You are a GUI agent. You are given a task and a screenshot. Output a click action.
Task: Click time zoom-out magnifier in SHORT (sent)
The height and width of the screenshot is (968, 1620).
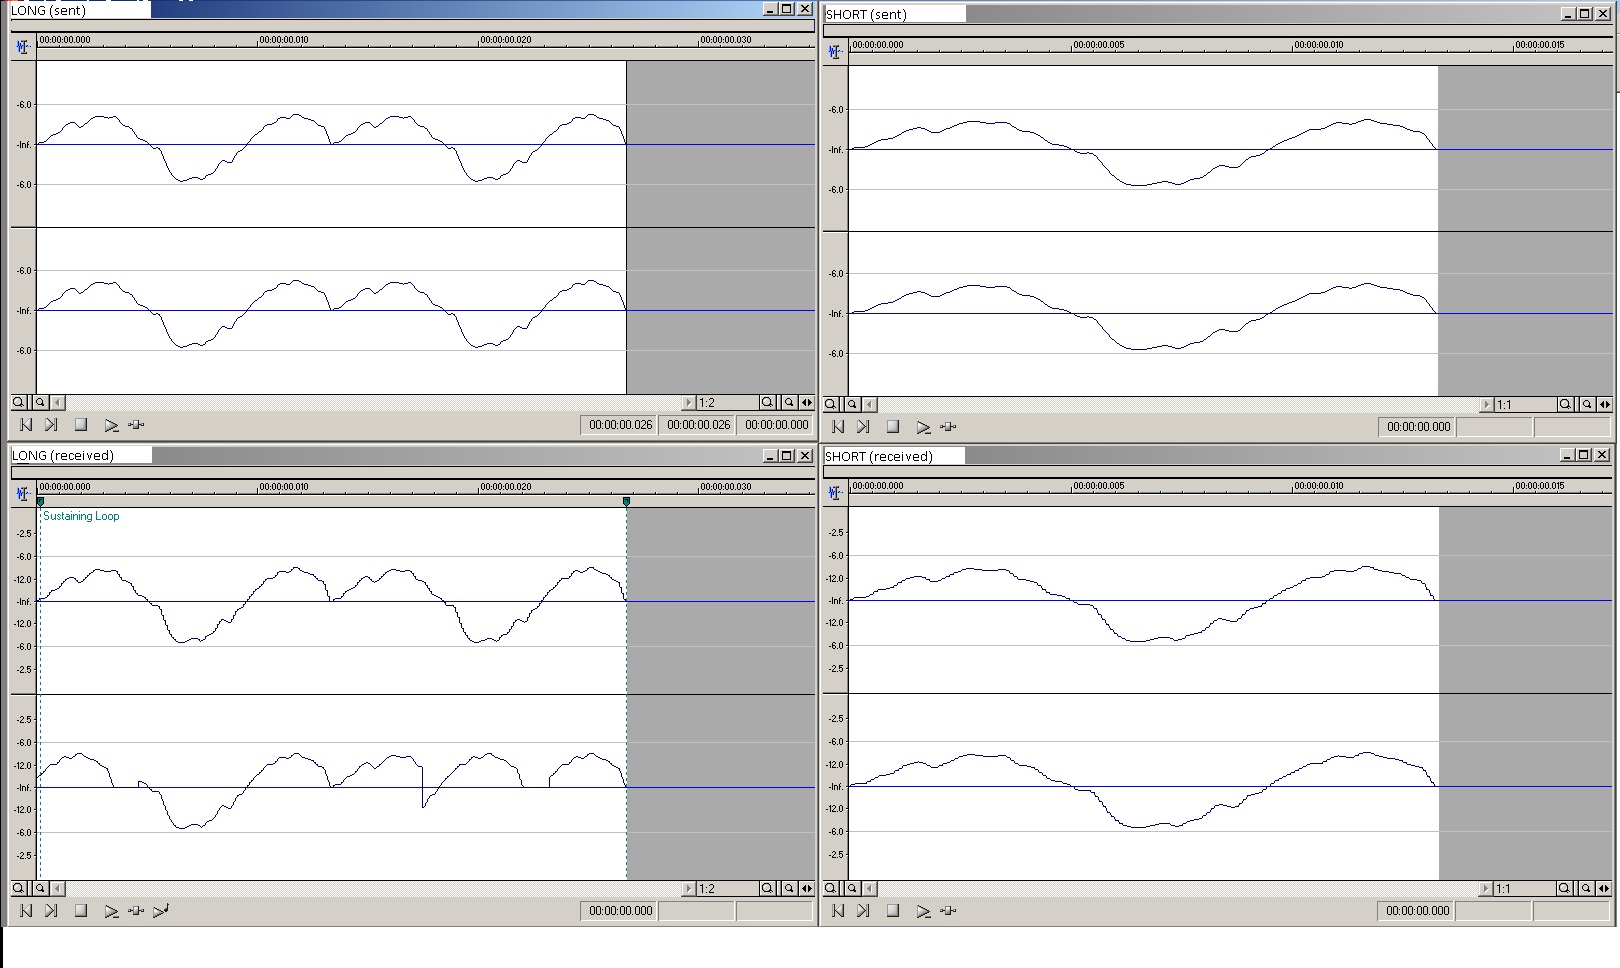pyautogui.click(x=1587, y=404)
